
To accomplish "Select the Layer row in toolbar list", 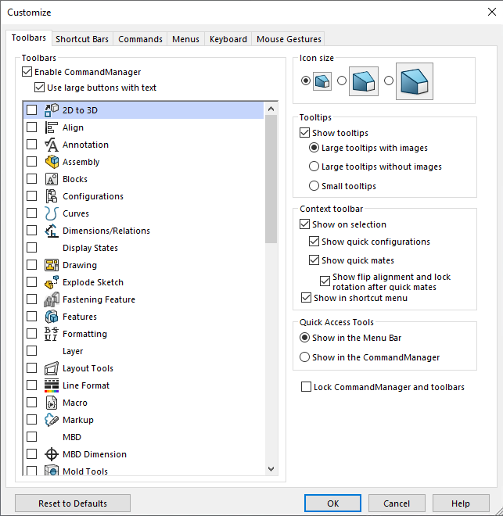I will point(144,351).
